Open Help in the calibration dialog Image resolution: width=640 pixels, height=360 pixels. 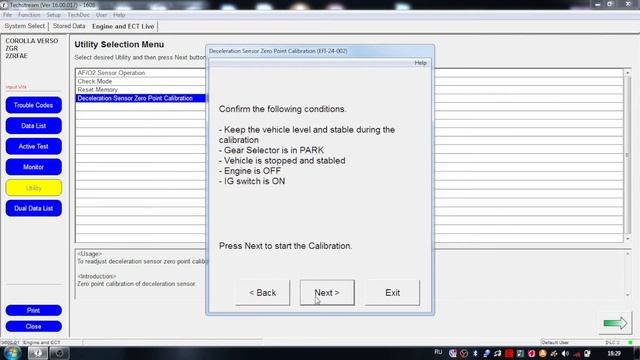[x=420, y=63]
